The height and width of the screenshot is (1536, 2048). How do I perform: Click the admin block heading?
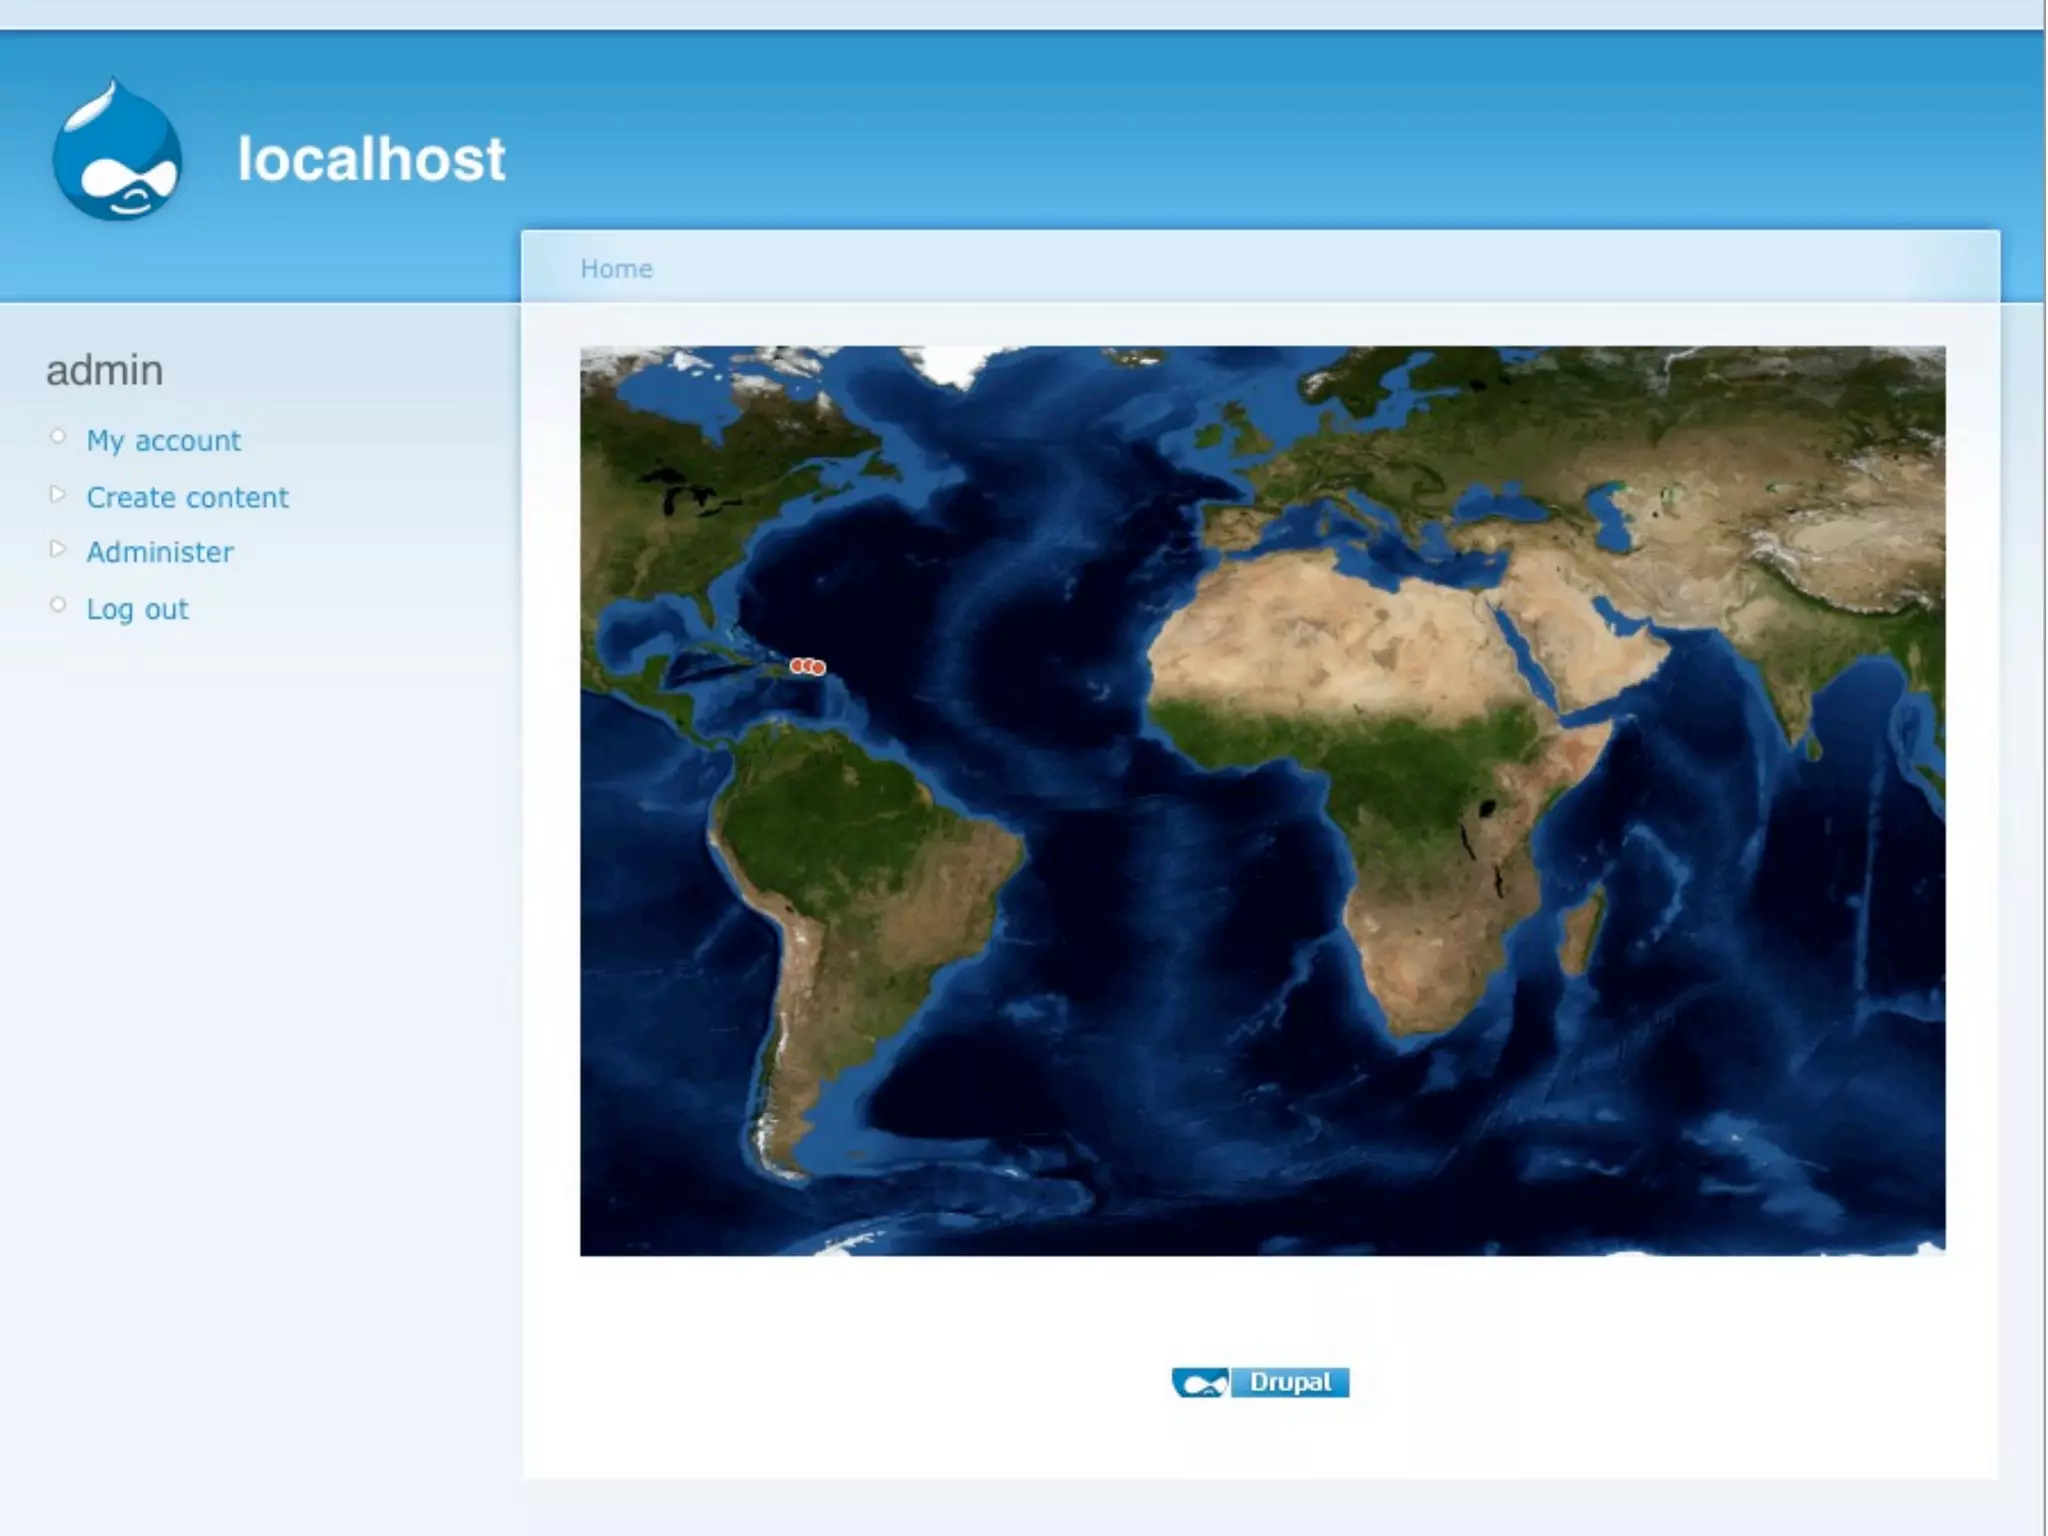click(105, 371)
